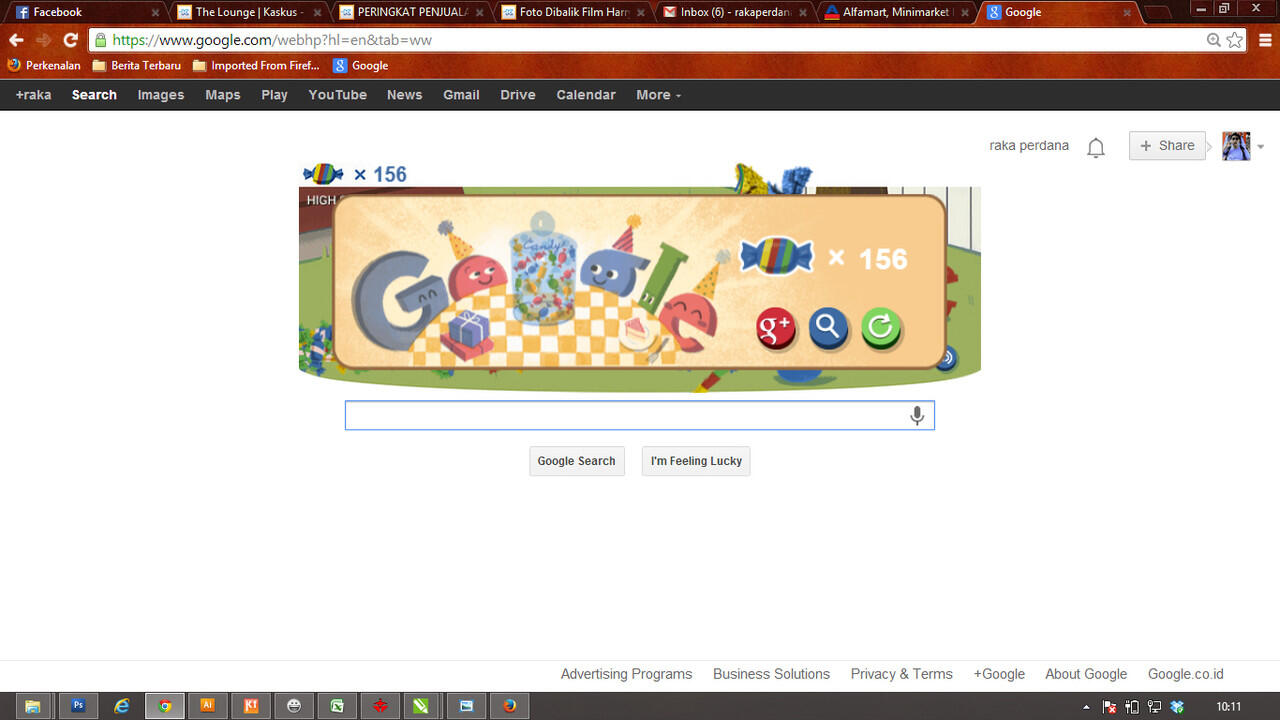Select Gmail in the Google bar
Image resolution: width=1280 pixels, height=720 pixels.
461,95
